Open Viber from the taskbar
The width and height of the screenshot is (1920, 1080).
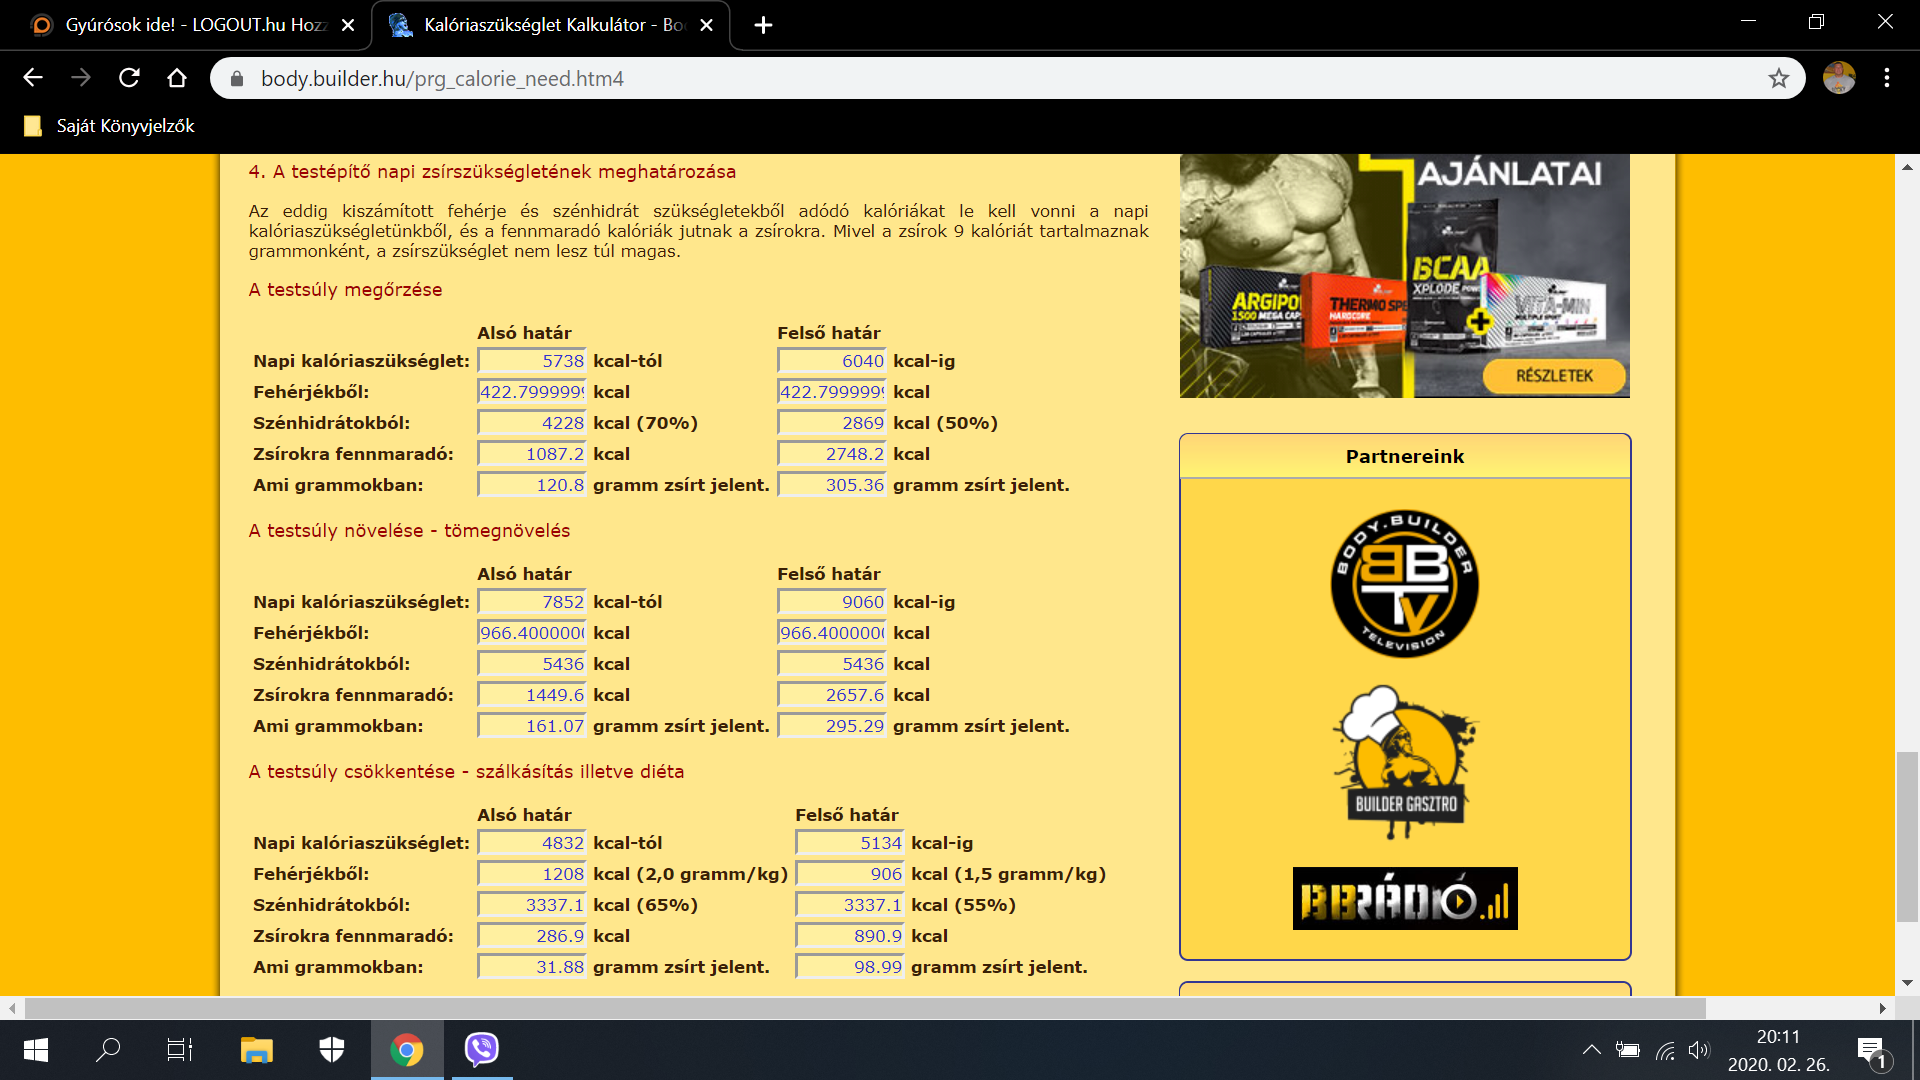pyautogui.click(x=482, y=1049)
